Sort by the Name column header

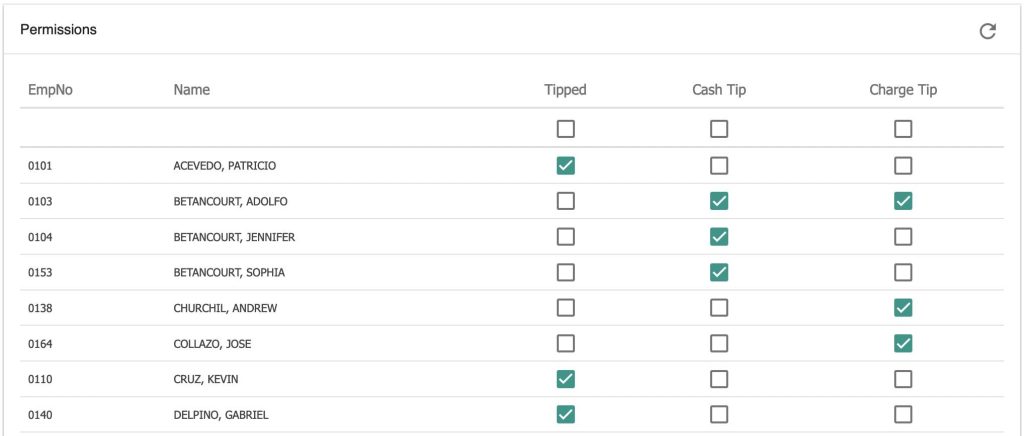pyautogui.click(x=191, y=90)
